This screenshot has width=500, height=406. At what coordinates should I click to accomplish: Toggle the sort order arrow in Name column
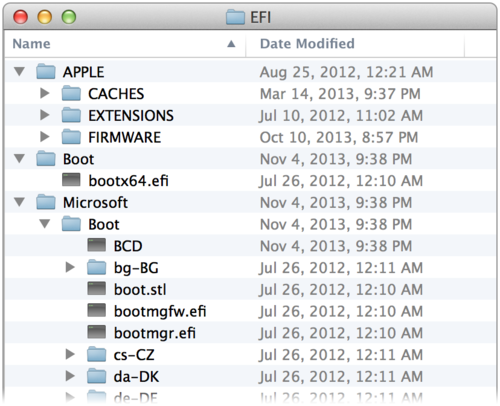tap(231, 44)
